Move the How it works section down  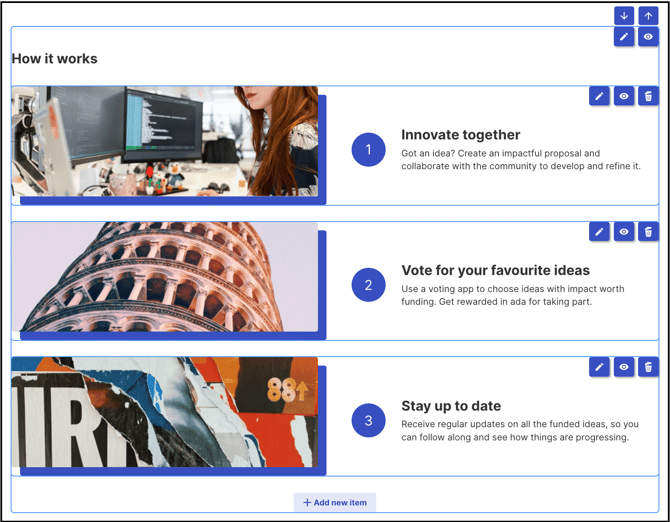pyautogui.click(x=624, y=16)
